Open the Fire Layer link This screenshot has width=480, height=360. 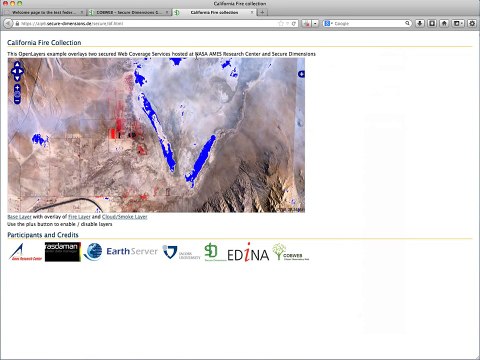[x=79, y=217]
